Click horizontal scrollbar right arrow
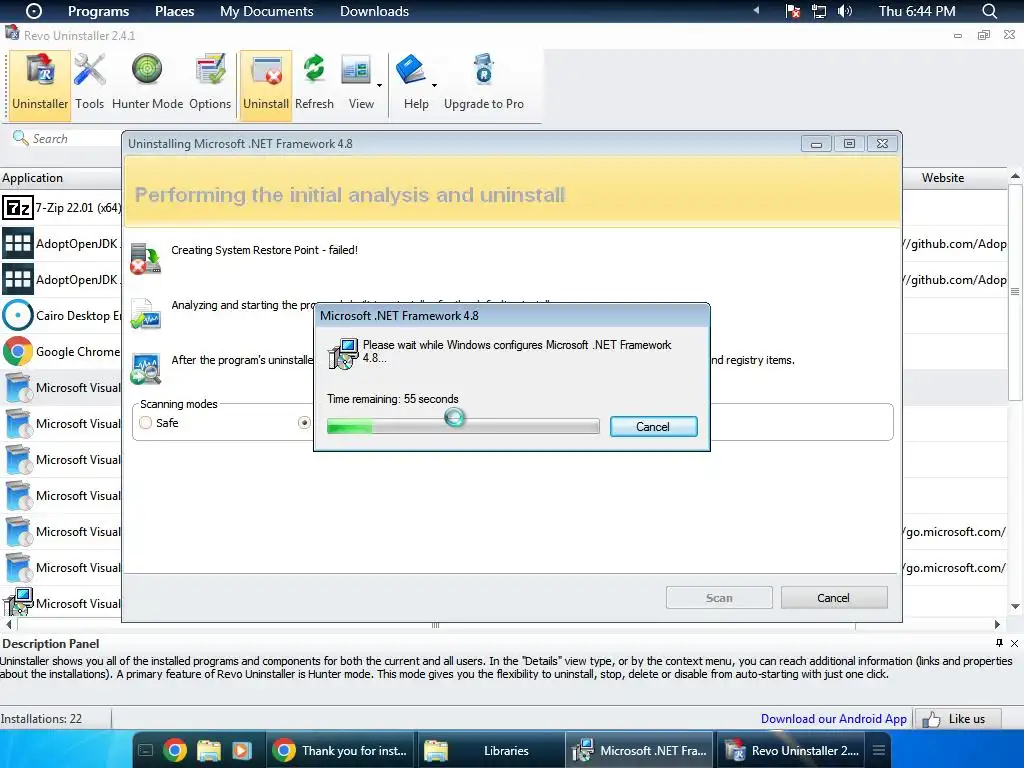 click(997, 624)
